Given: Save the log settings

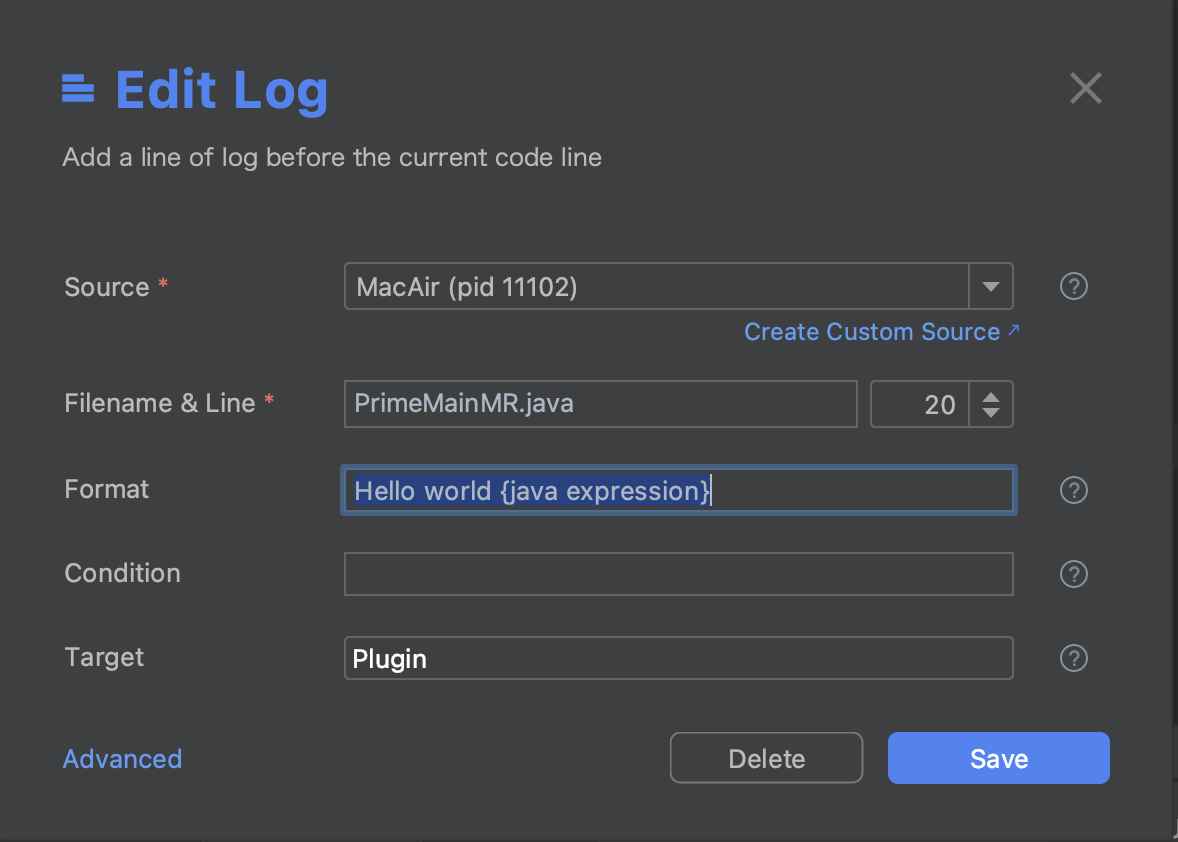Looking at the screenshot, I should [998, 759].
